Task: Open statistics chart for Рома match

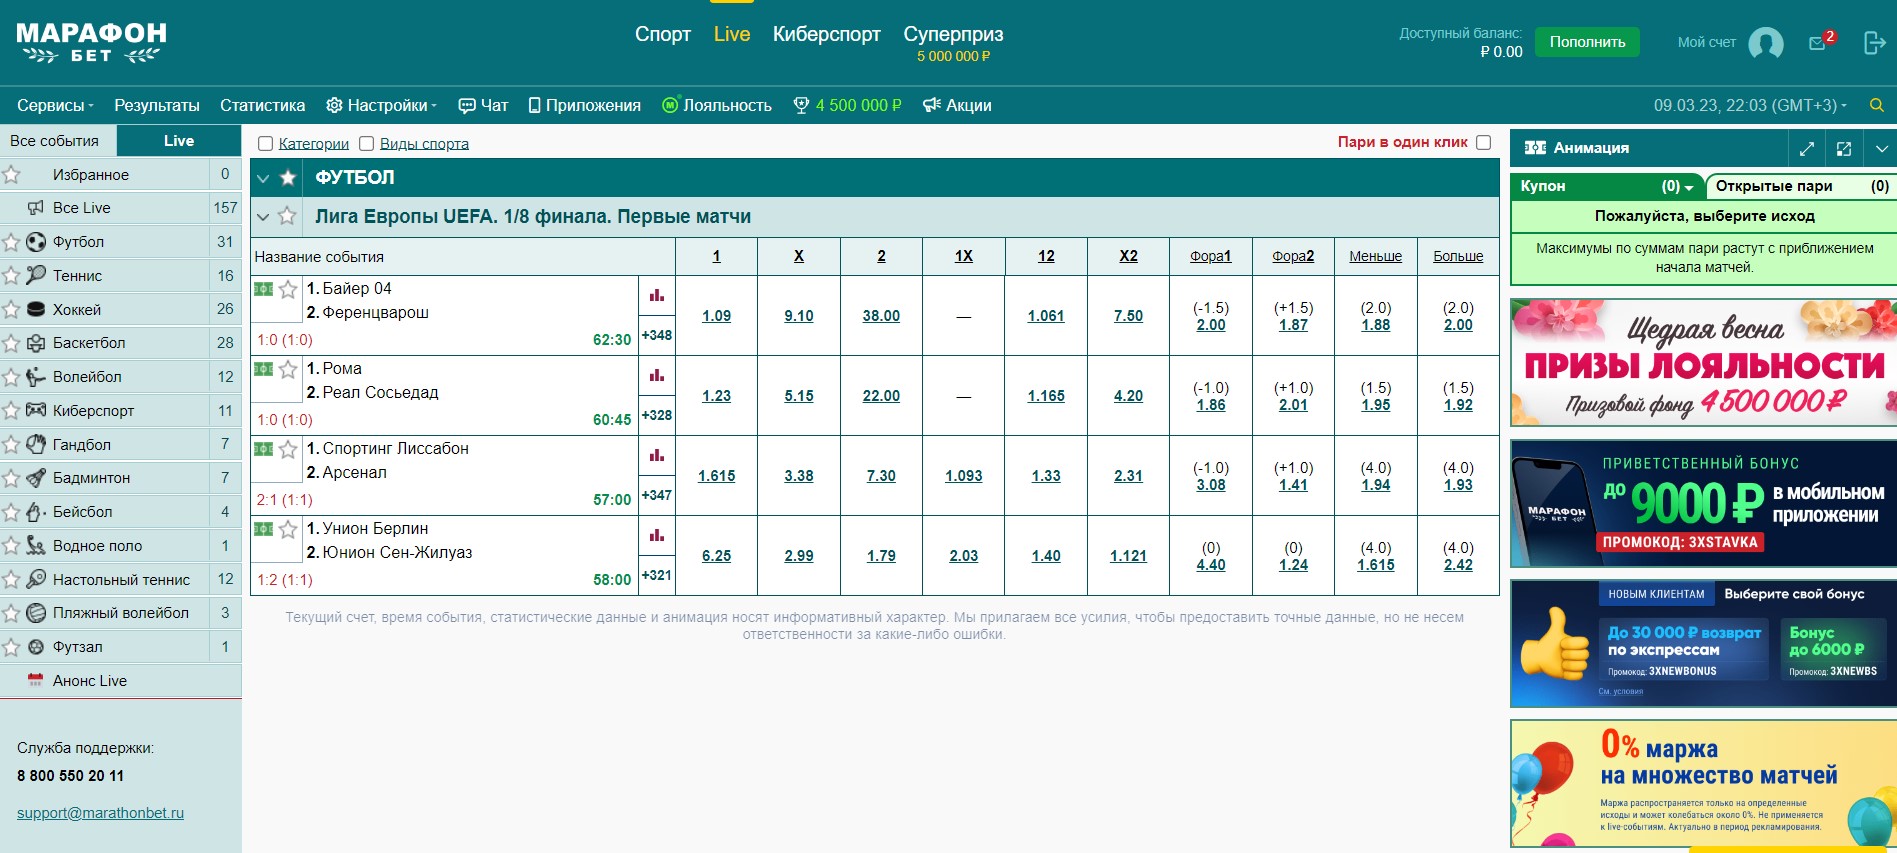Action: pyautogui.click(x=657, y=375)
